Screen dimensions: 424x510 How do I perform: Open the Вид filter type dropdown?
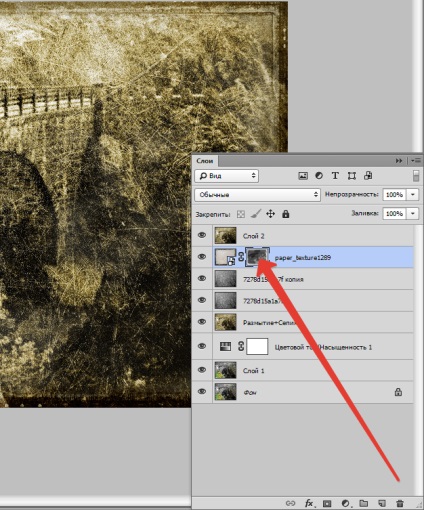point(226,176)
